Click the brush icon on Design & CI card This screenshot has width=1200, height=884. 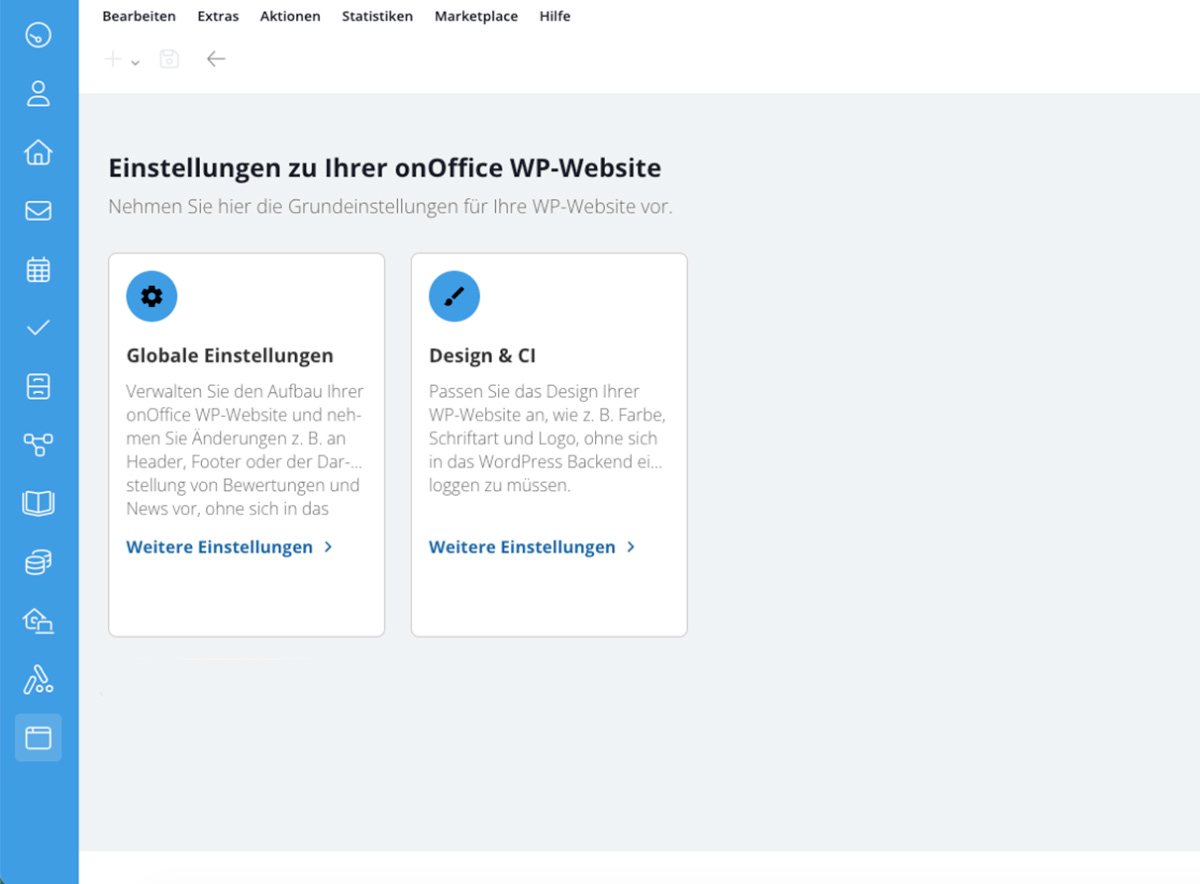(454, 296)
